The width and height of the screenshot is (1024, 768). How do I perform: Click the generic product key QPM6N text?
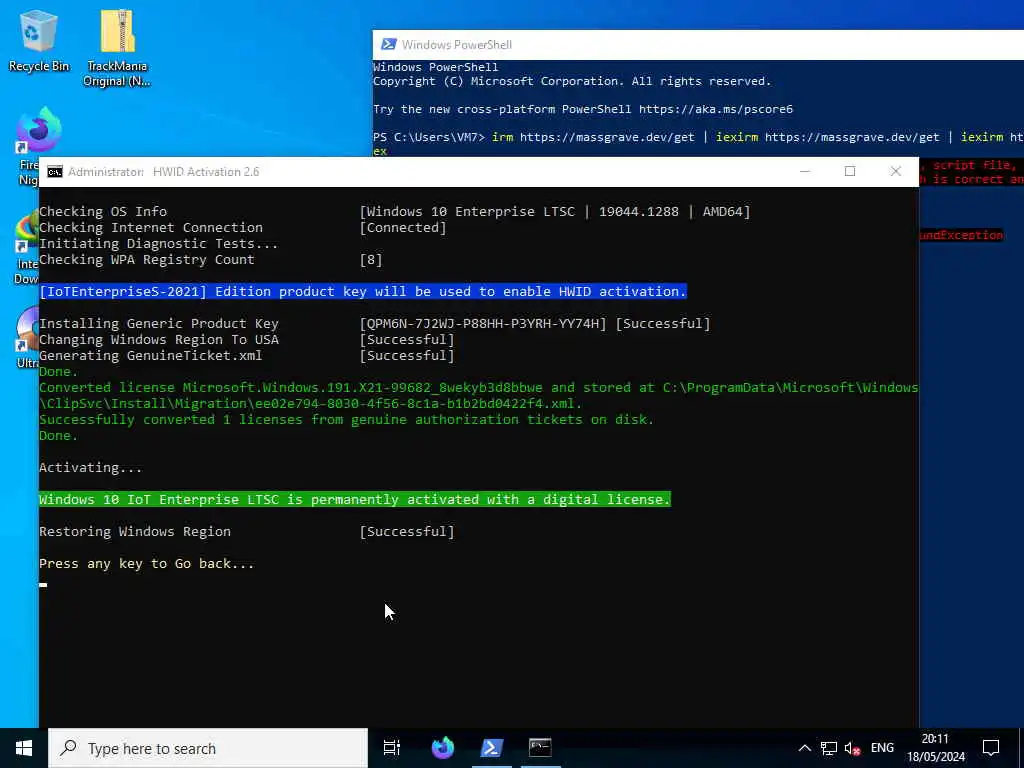point(483,323)
